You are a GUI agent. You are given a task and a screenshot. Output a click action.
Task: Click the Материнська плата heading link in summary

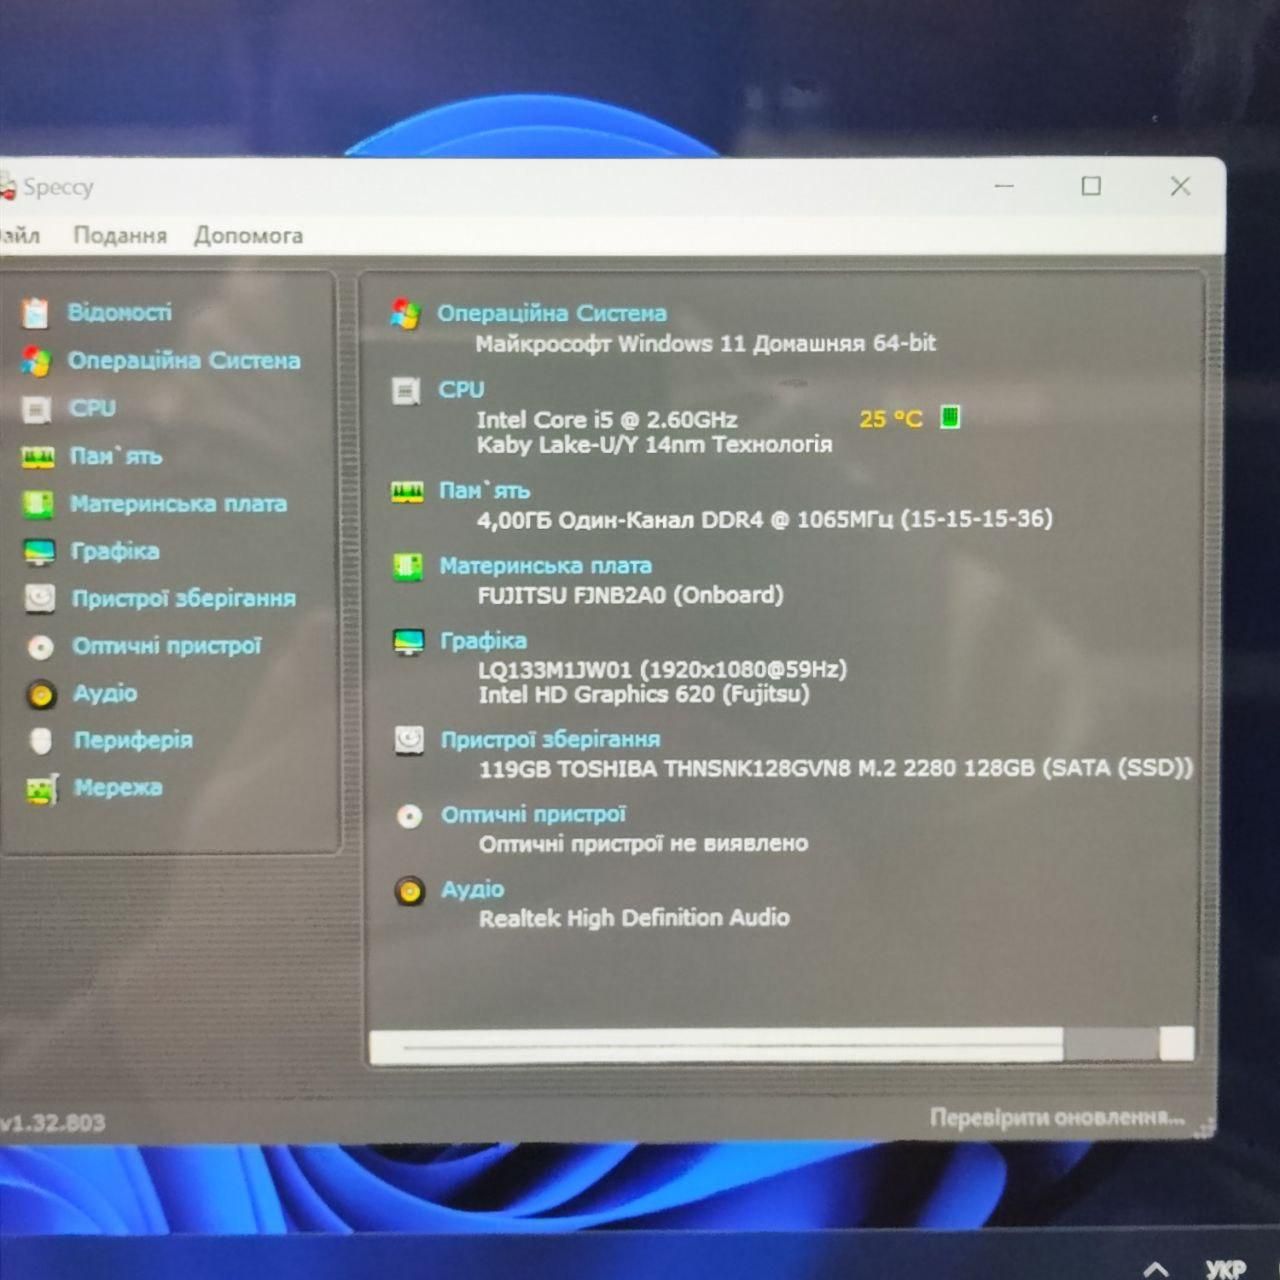click(x=546, y=566)
